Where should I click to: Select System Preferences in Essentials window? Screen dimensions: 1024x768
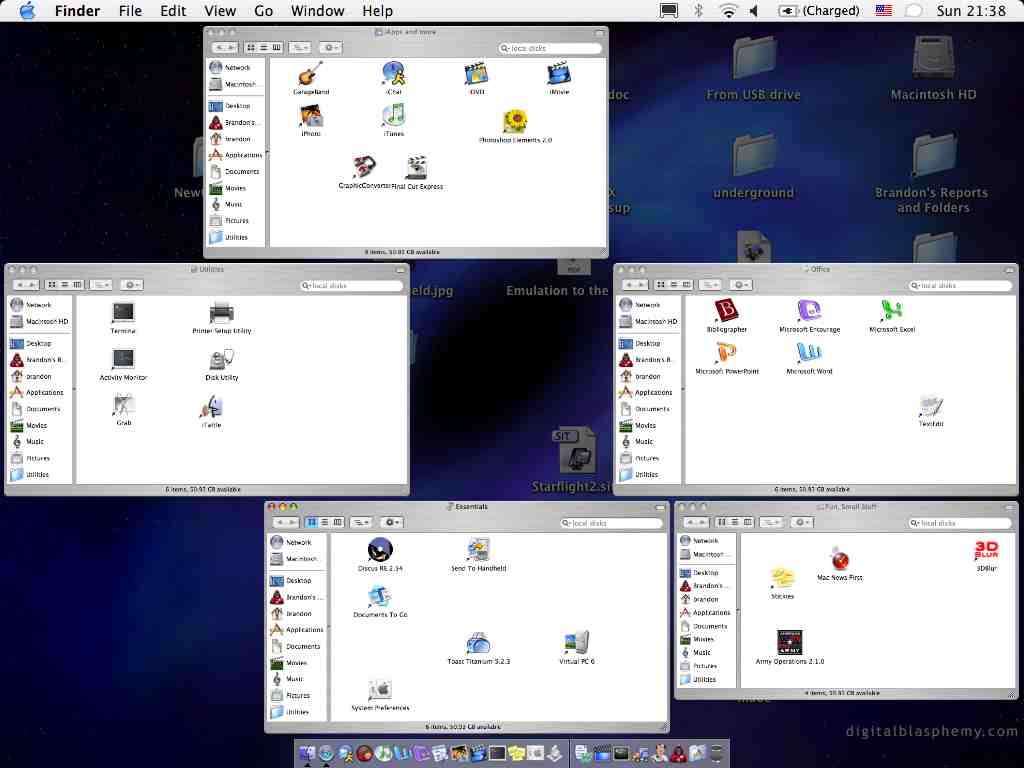pyautogui.click(x=380, y=690)
